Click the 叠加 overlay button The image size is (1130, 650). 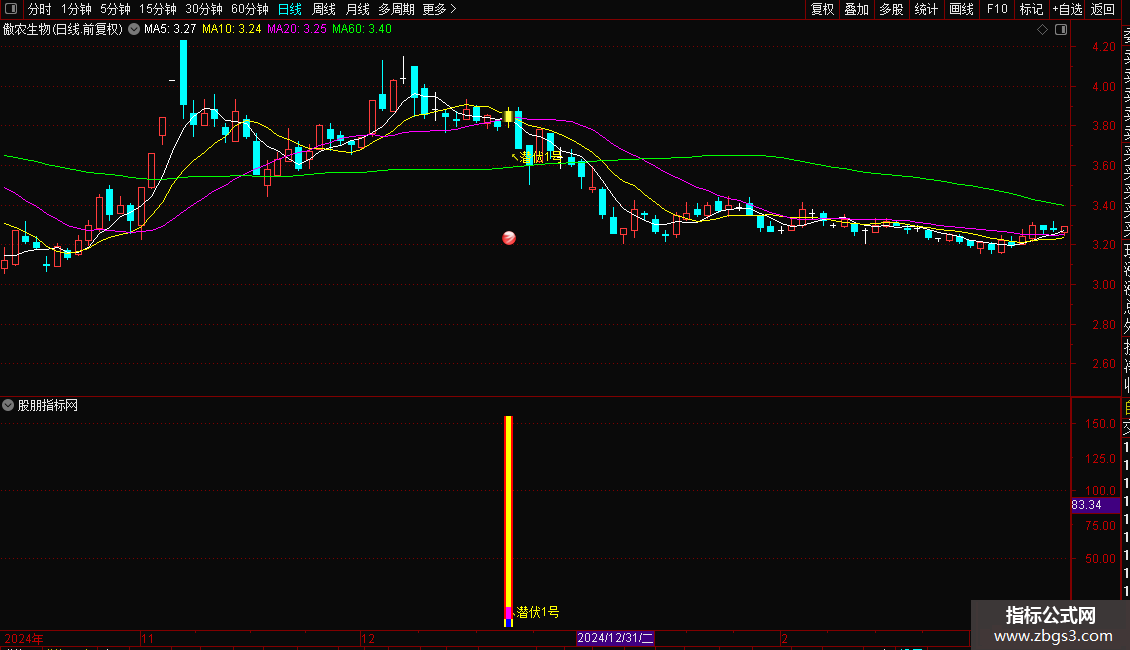pos(856,9)
